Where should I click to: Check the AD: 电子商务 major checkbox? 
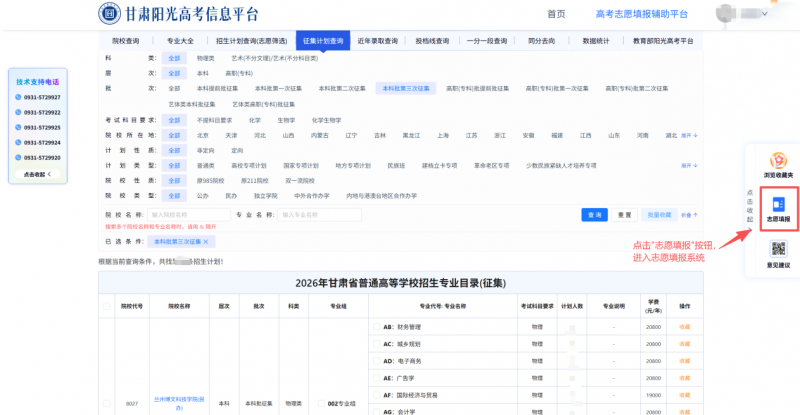376,361
